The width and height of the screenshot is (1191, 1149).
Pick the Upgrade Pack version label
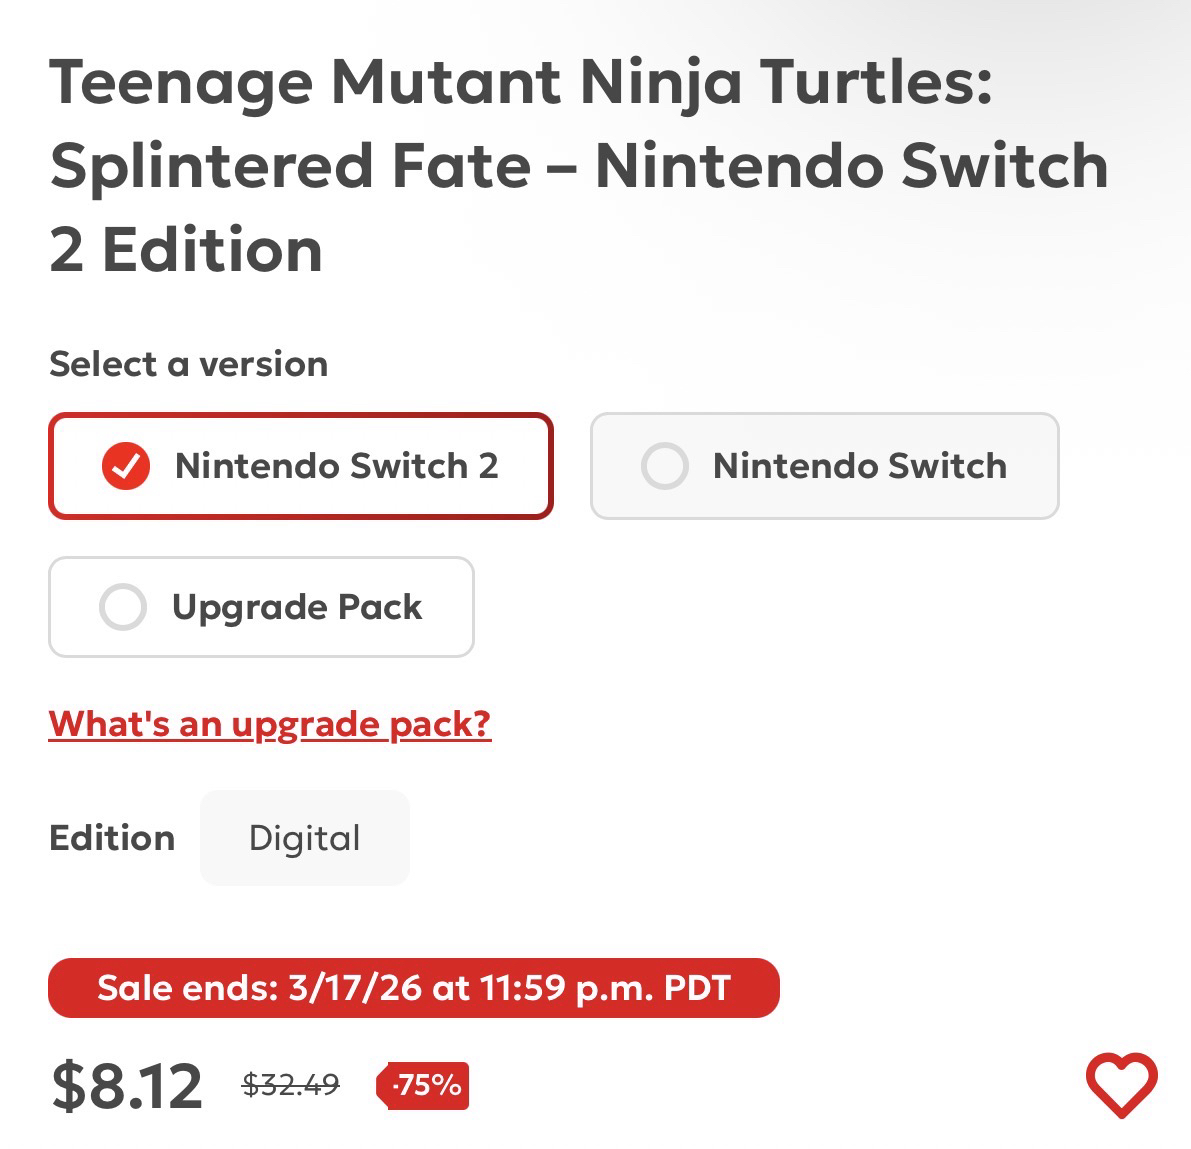(297, 607)
